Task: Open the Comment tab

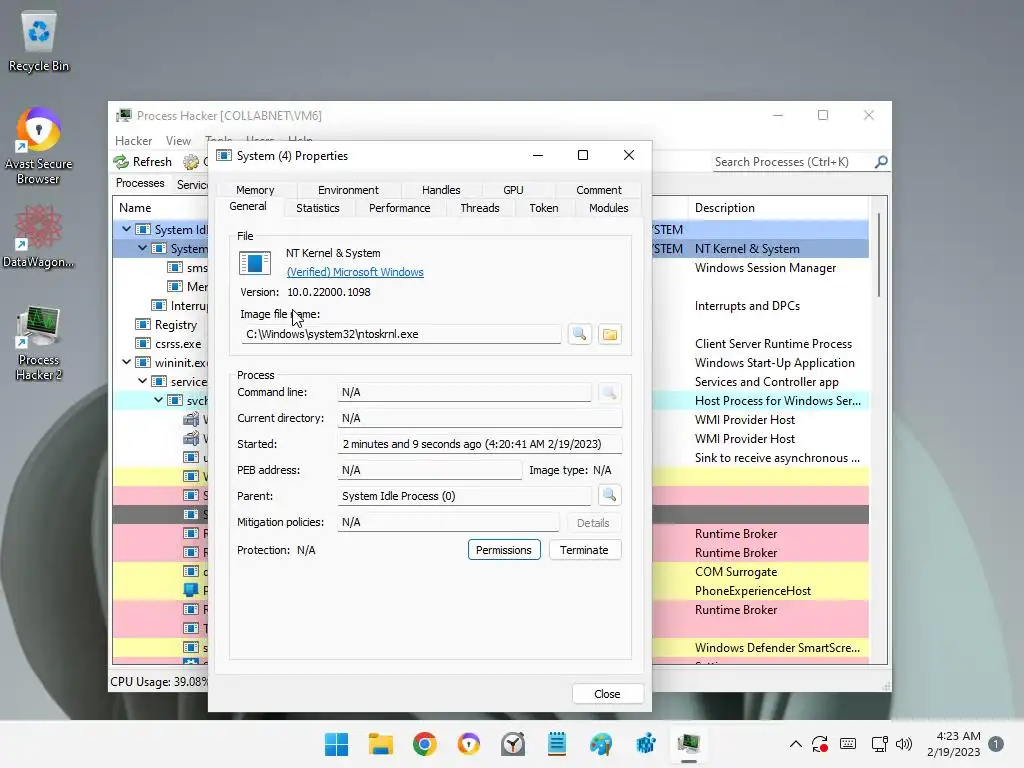Action: 598,190
